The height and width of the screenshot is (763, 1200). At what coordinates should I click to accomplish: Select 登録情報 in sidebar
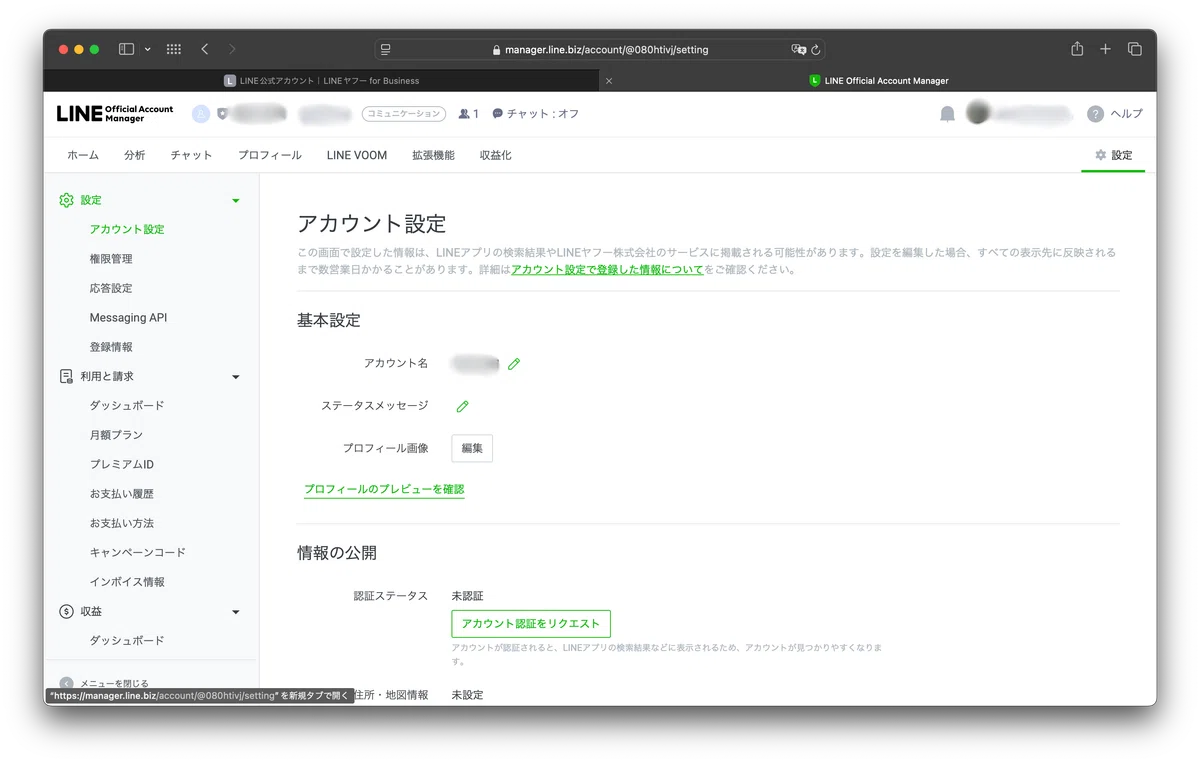tap(111, 347)
